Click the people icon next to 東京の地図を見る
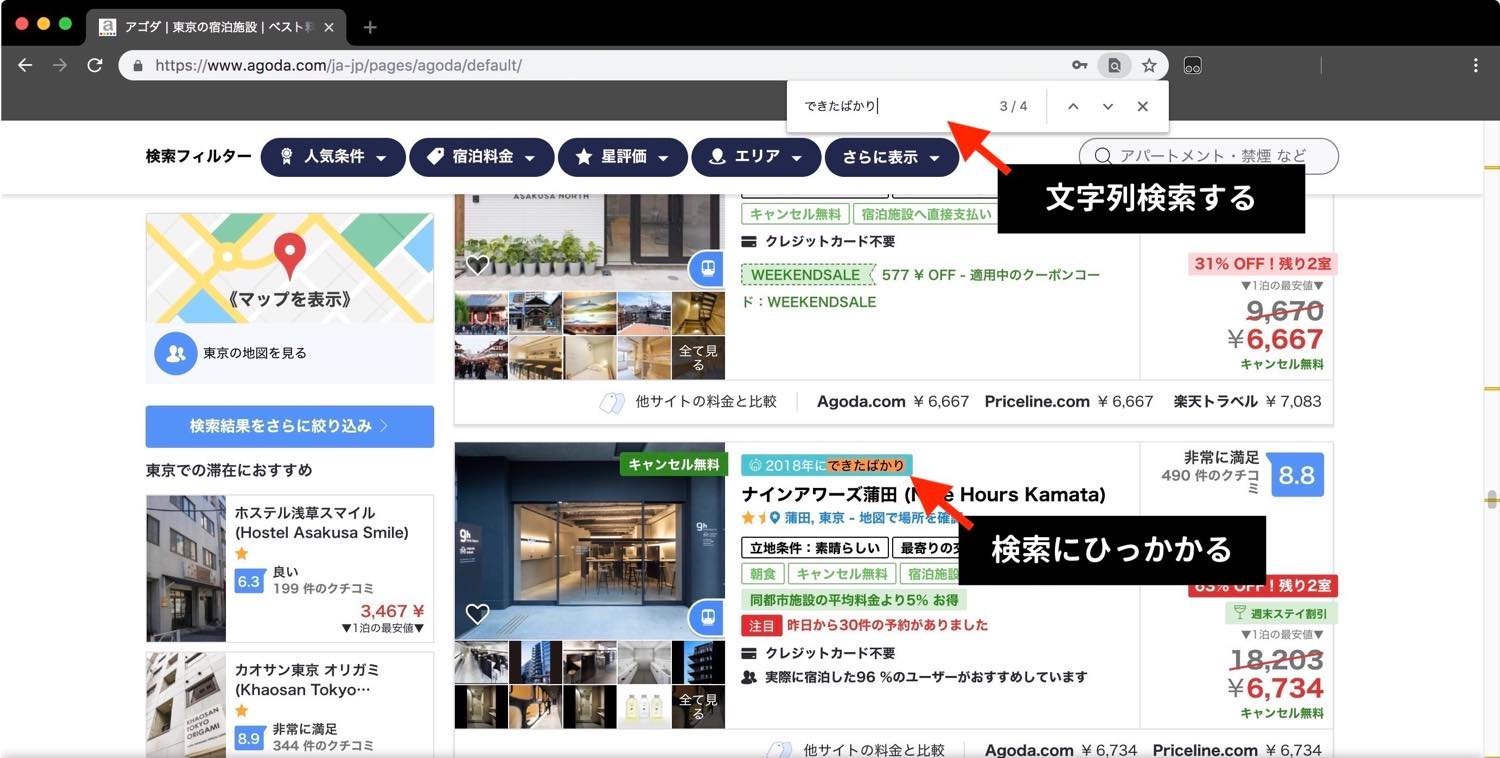 pyautogui.click(x=175, y=352)
